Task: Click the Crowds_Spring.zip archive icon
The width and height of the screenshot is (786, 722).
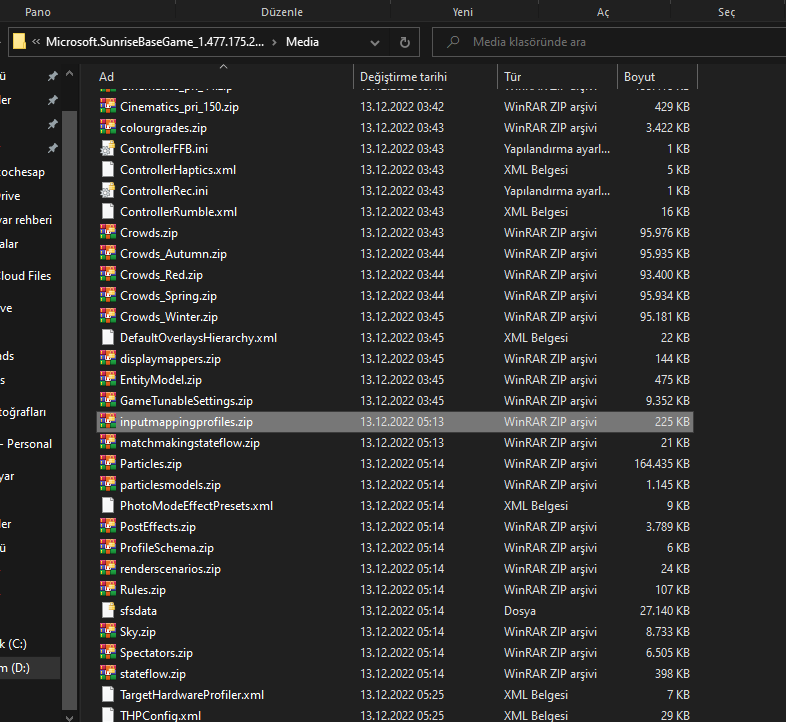Action: pyautogui.click(x=108, y=296)
